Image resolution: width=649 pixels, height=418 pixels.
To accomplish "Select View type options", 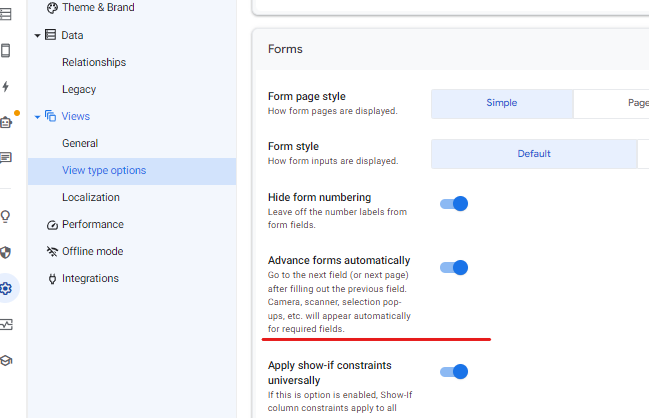I will pyautogui.click(x=132, y=171).
